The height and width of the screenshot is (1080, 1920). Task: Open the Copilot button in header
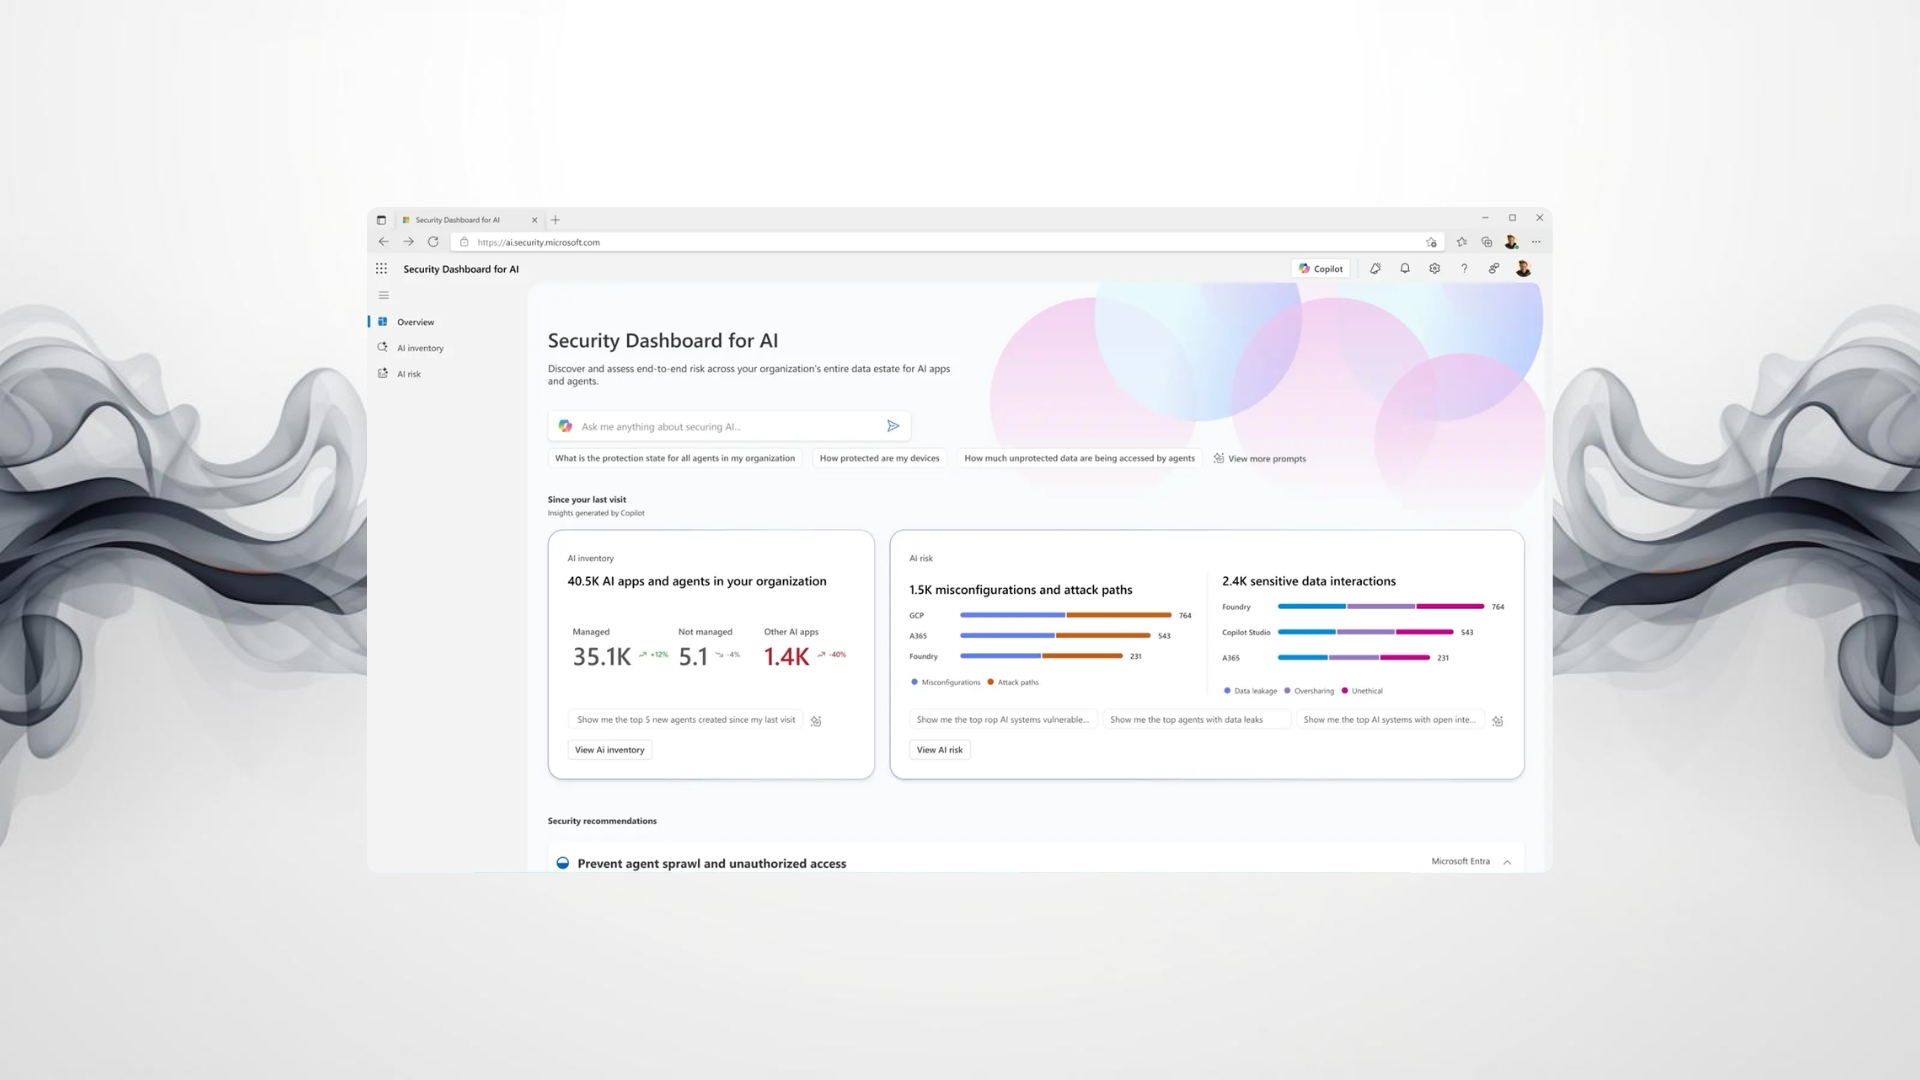point(1321,269)
